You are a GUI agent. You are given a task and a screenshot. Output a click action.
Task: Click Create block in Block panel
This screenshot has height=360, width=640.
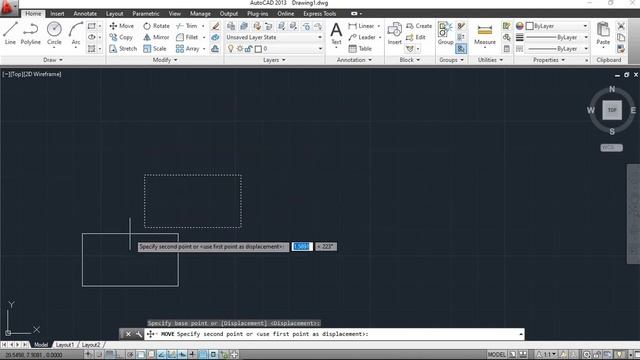point(419,26)
